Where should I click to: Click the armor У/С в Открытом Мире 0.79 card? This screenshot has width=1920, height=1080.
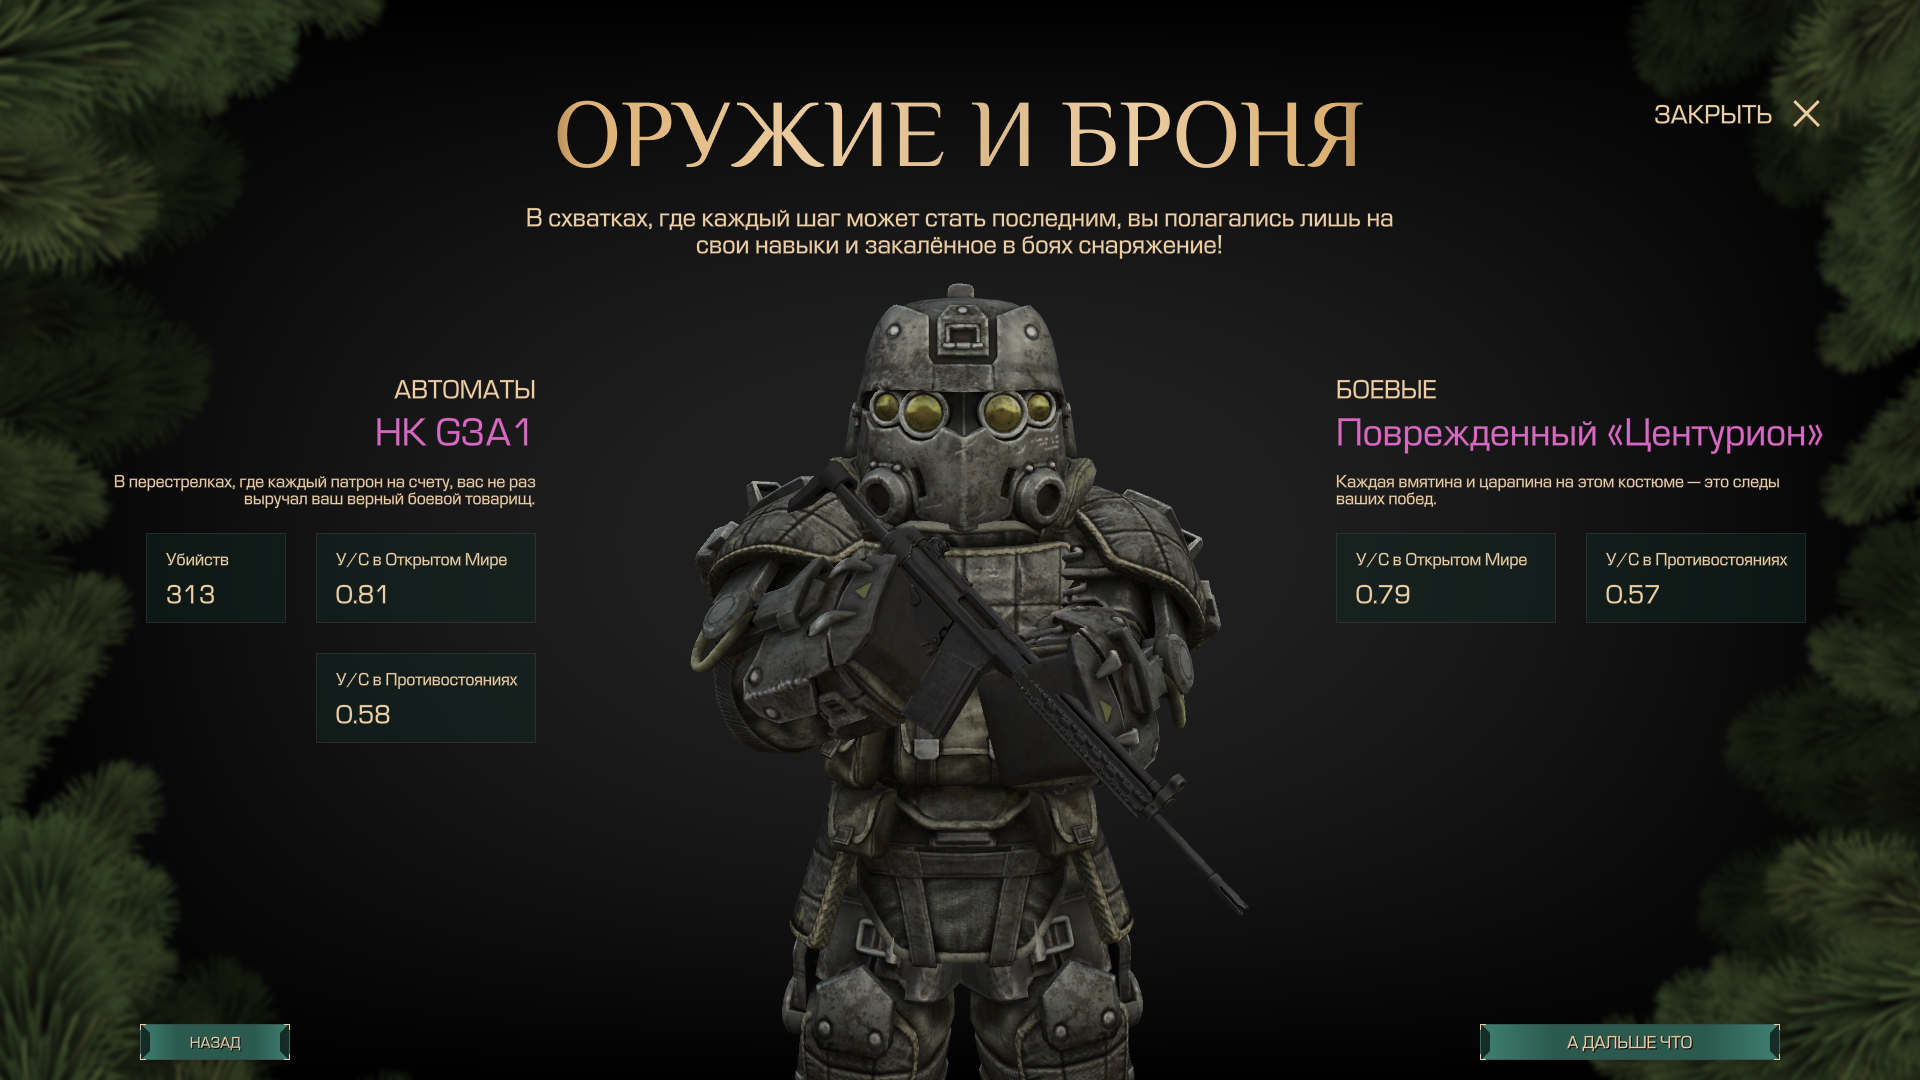tap(1446, 578)
